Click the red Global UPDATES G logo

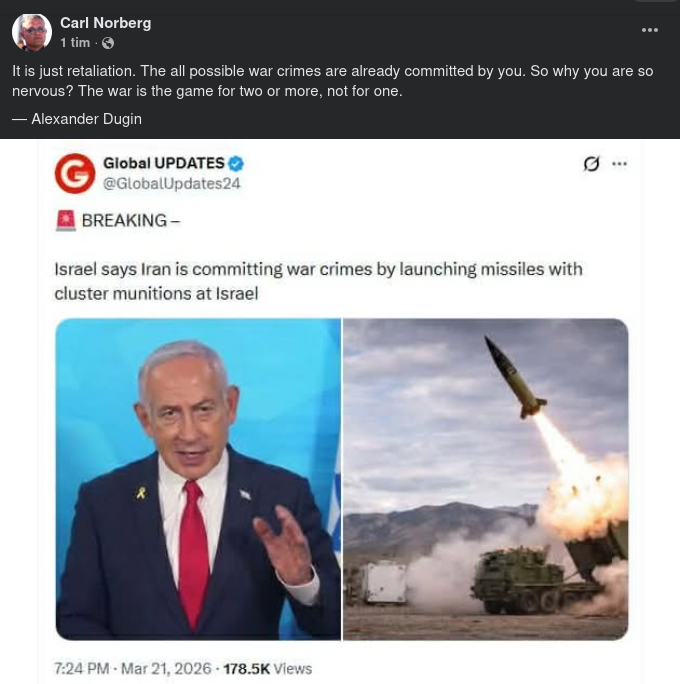75,173
